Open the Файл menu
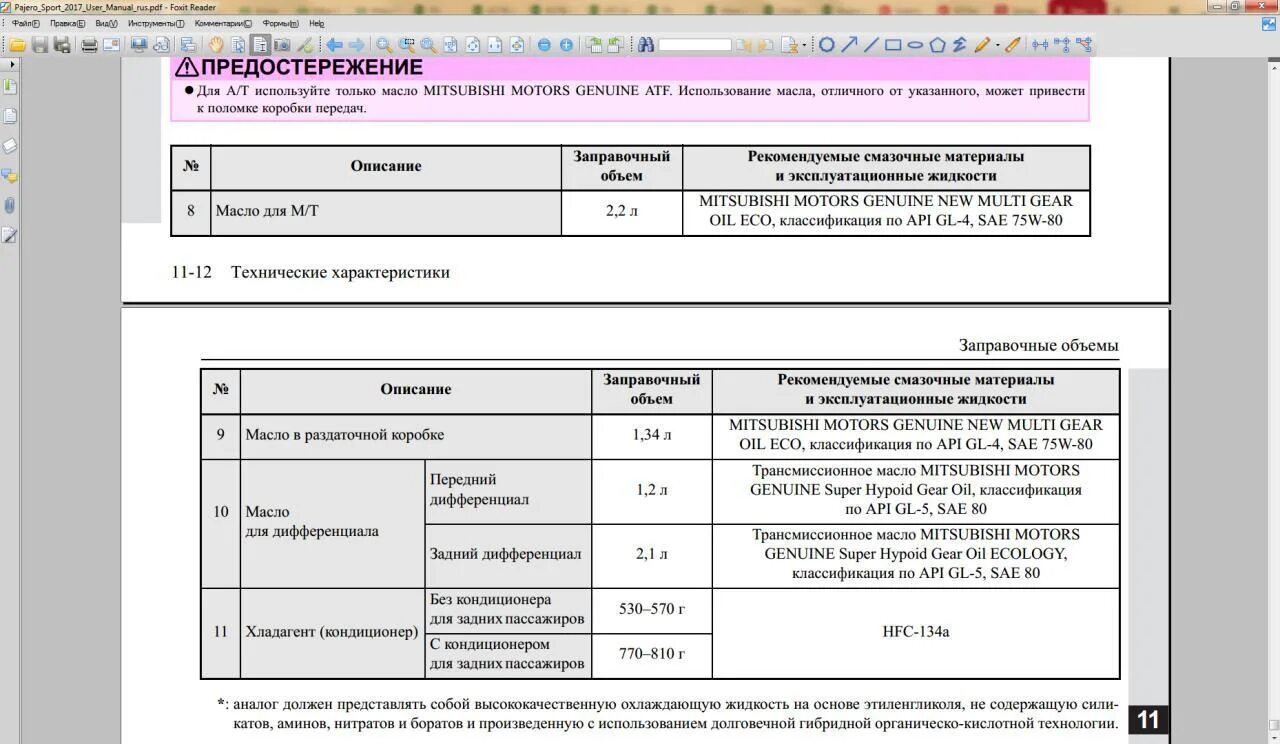The height and width of the screenshot is (744, 1280). click(x=26, y=23)
